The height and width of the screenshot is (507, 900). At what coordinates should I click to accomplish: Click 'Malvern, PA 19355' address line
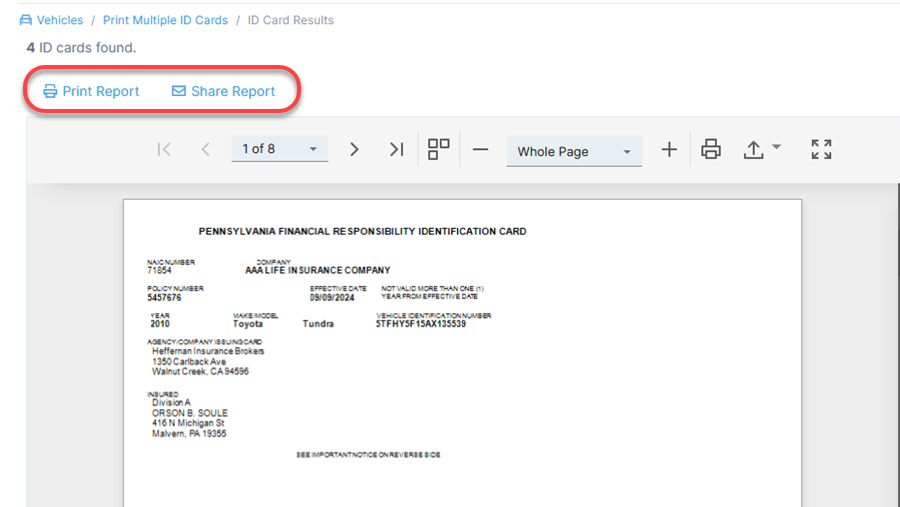click(189, 434)
